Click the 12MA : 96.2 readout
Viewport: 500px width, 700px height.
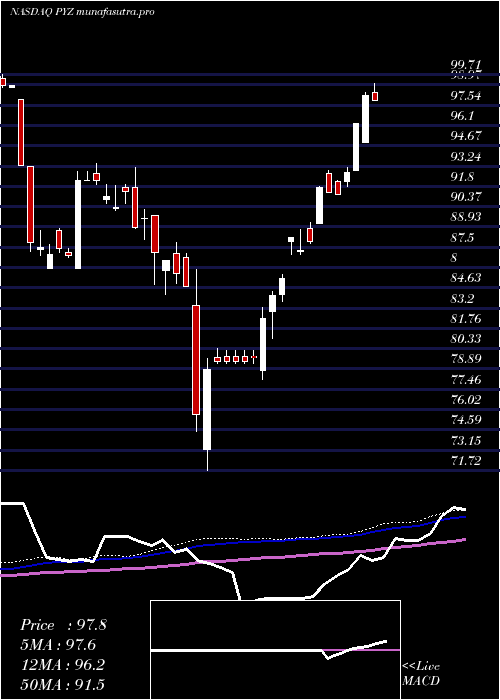click(63, 664)
